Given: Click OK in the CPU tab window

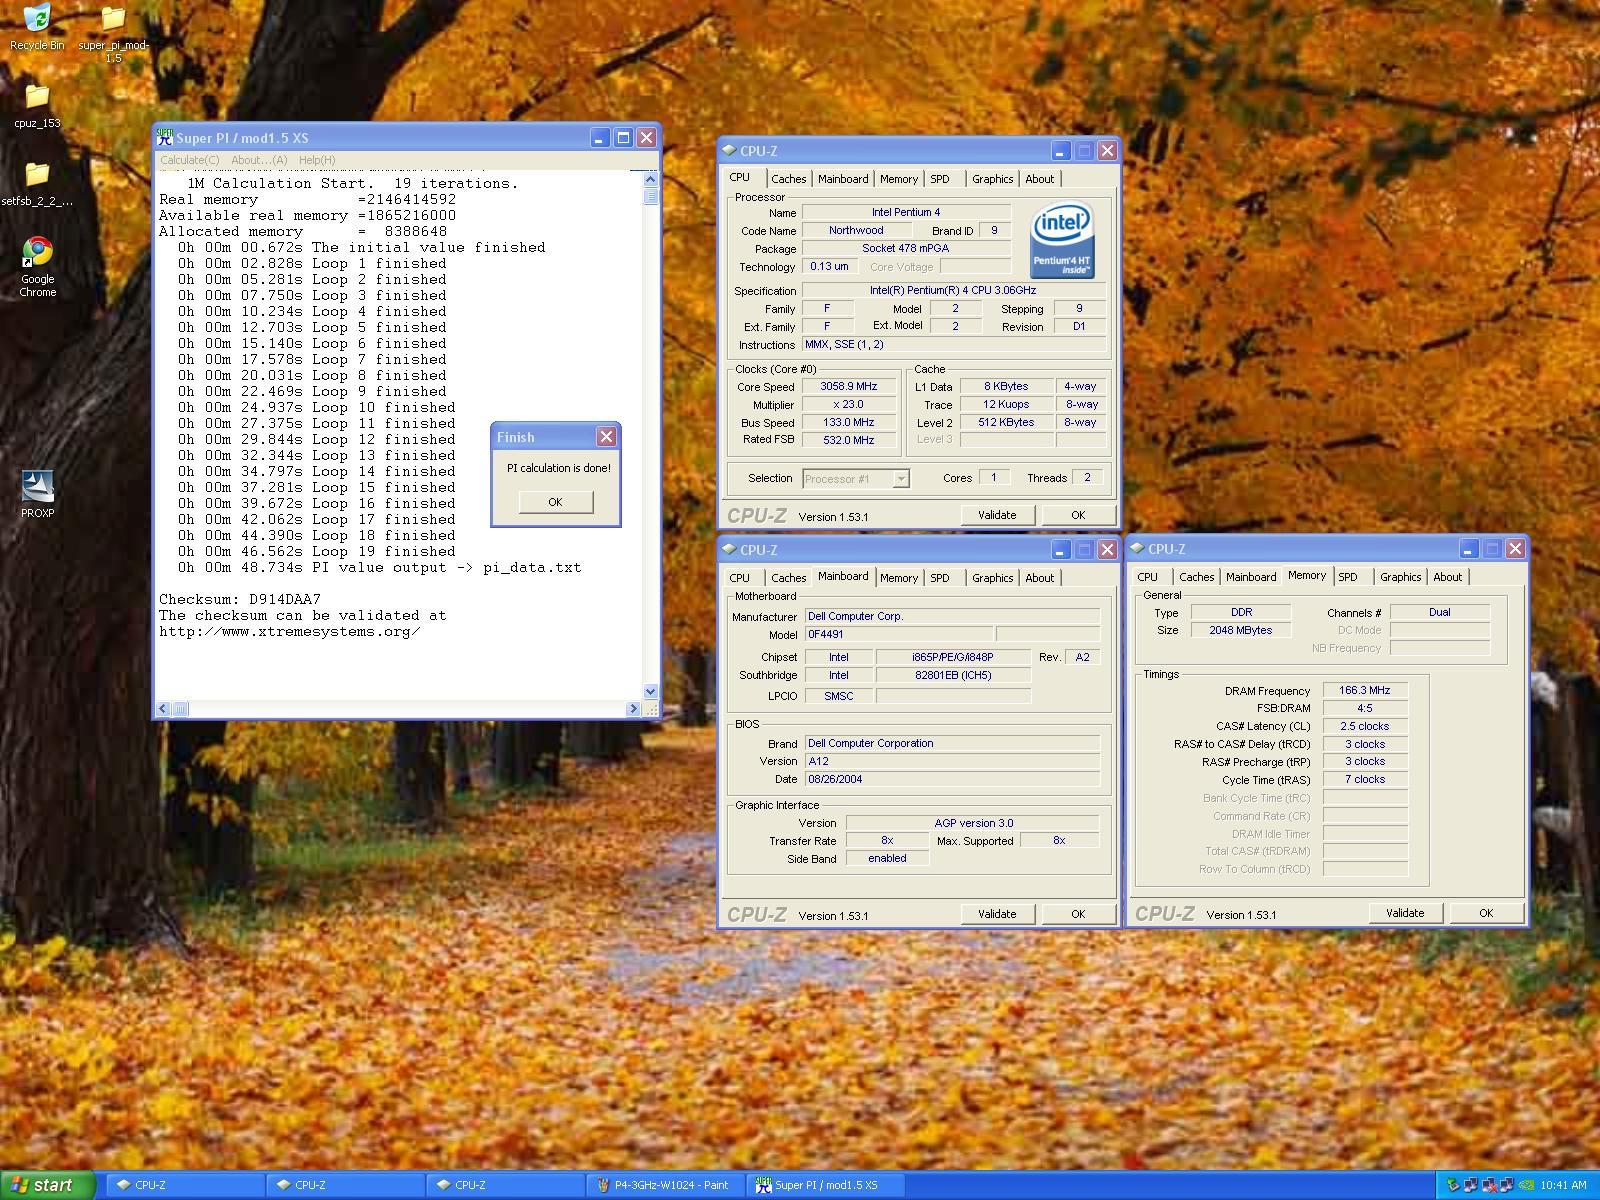Looking at the screenshot, I should [x=1078, y=515].
